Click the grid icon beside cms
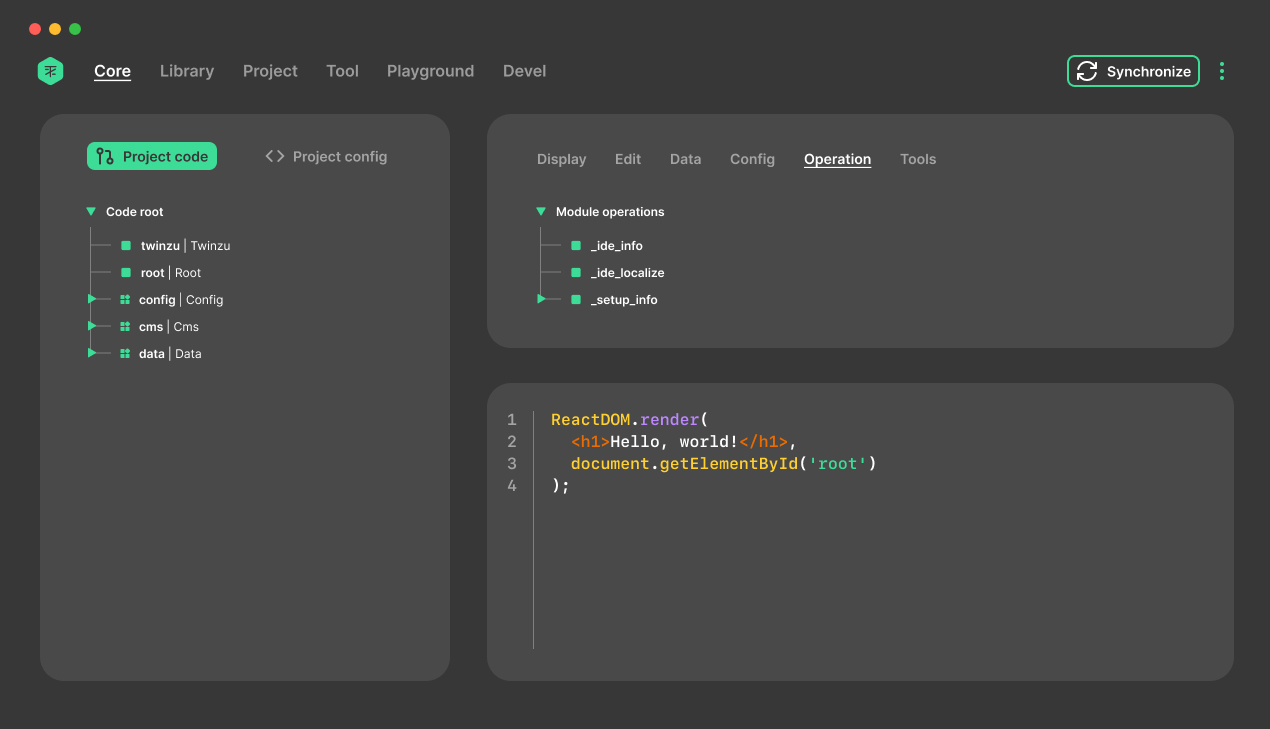Image resolution: width=1270 pixels, height=729 pixels. (125, 326)
